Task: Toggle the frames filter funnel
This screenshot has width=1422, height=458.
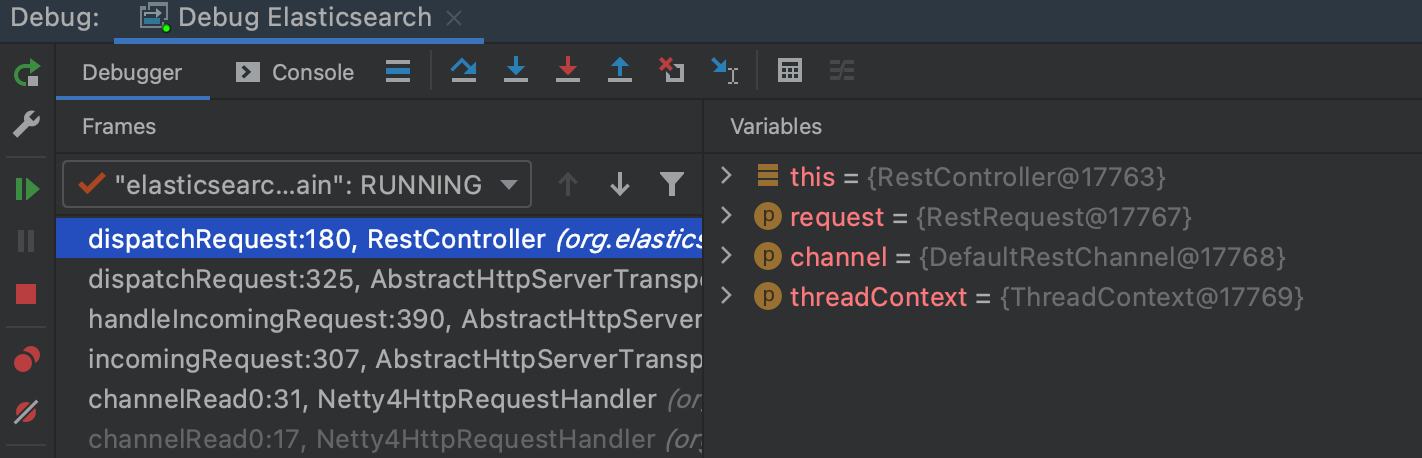Action: point(672,184)
